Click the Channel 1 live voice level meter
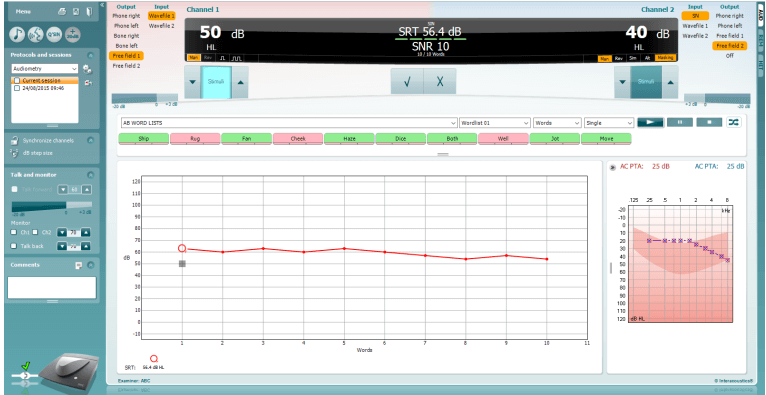Image resolution: width=766 pixels, height=395 pixels. pos(145,98)
